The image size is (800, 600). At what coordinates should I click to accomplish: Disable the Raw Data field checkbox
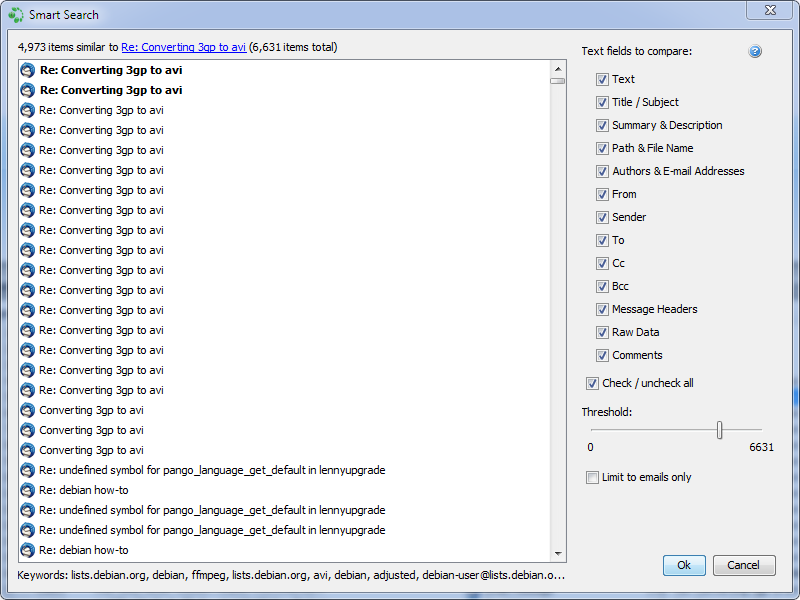pos(602,332)
